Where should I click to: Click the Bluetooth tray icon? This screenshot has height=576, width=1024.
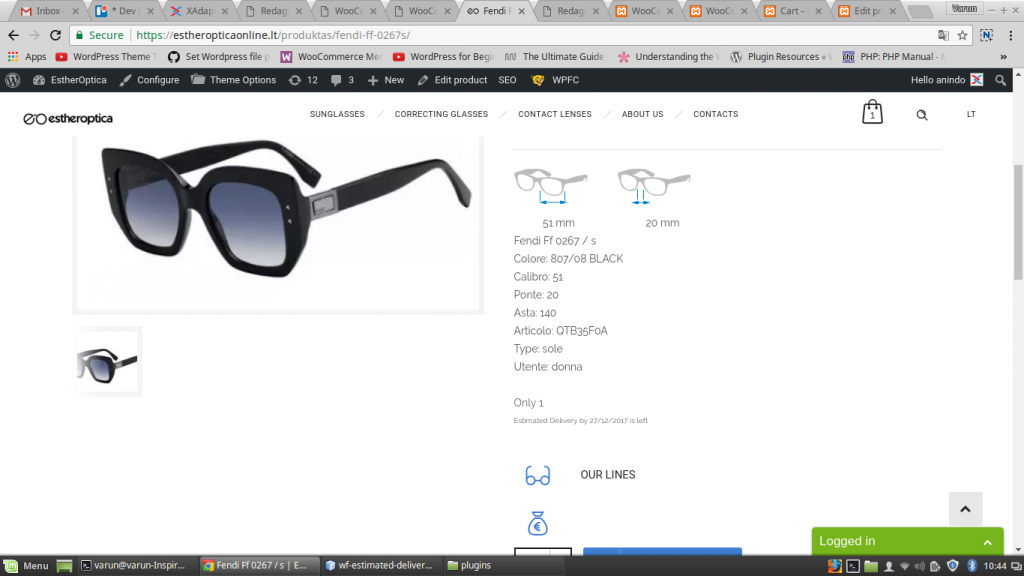coord(971,566)
